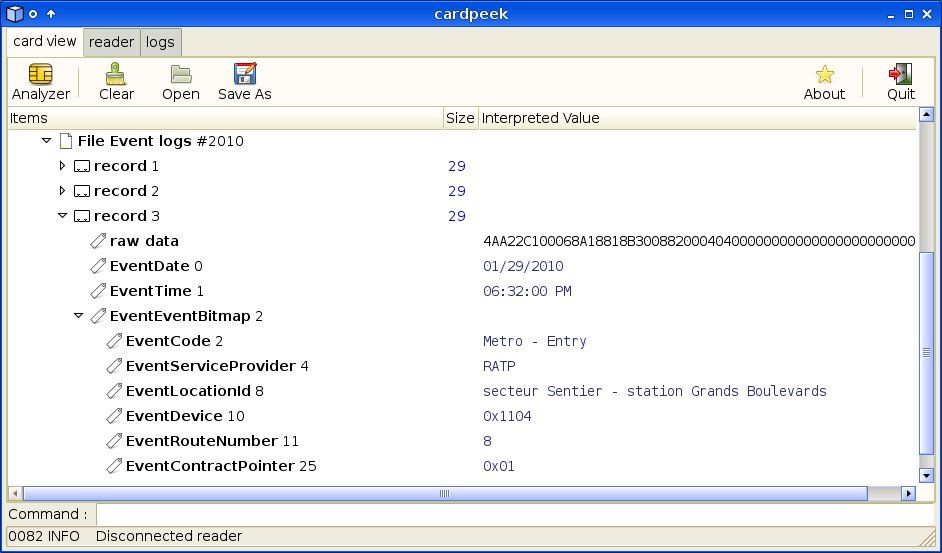Click the Save As disk icon
The image size is (942, 553).
(x=245, y=75)
